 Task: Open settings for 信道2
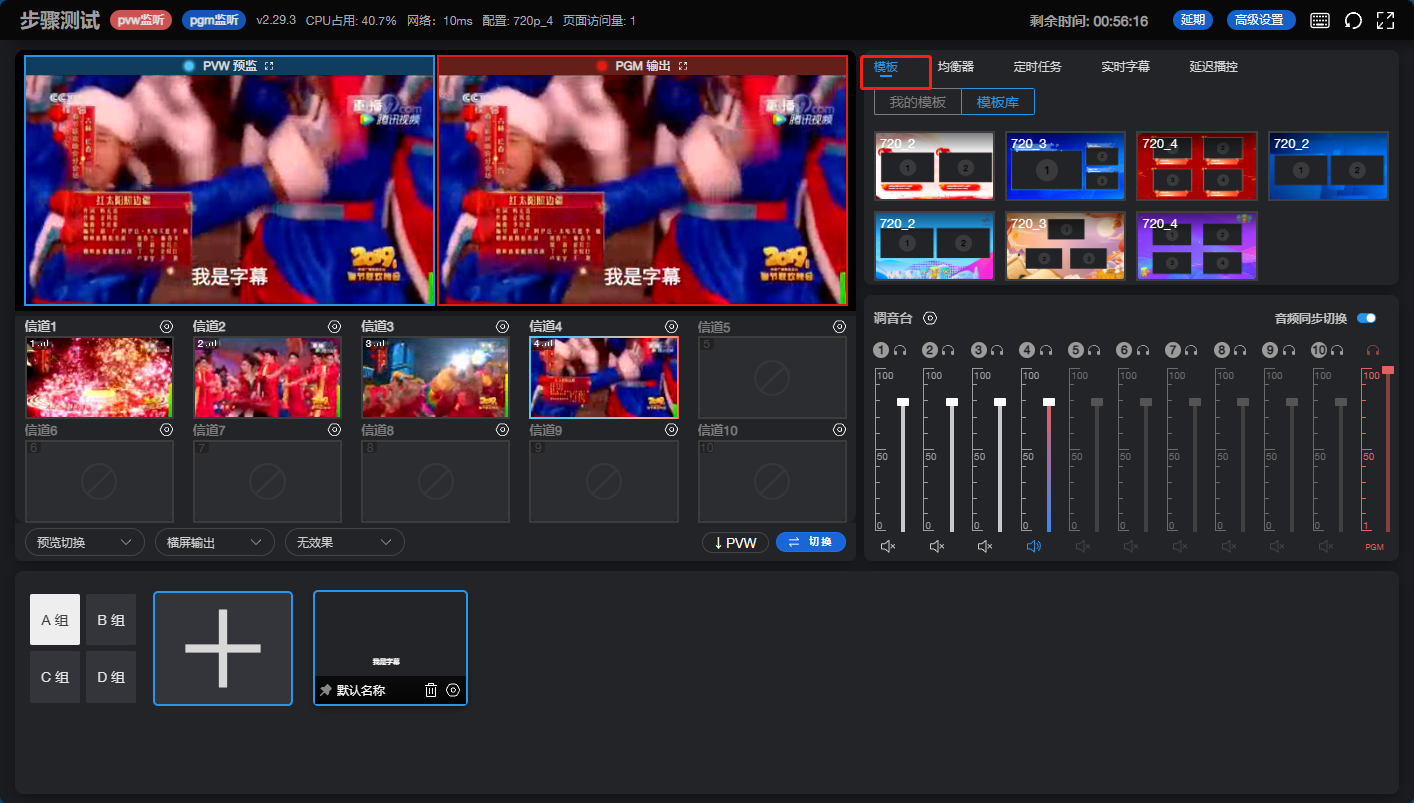pos(335,326)
